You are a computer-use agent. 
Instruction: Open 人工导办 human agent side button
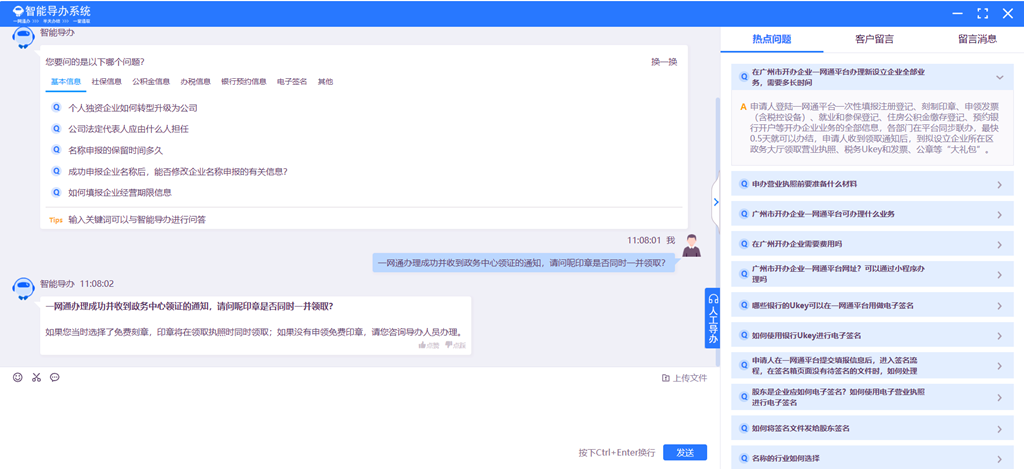click(713, 318)
